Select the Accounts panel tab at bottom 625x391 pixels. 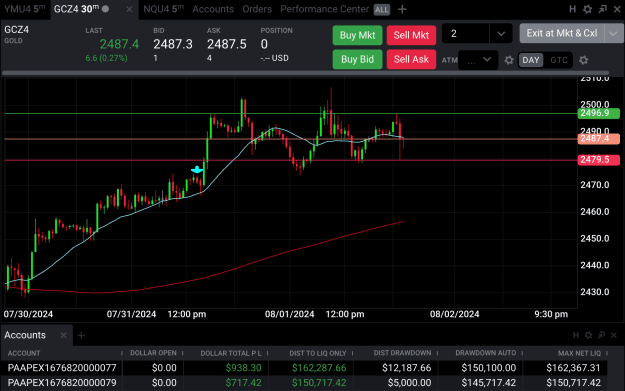(x=25, y=335)
